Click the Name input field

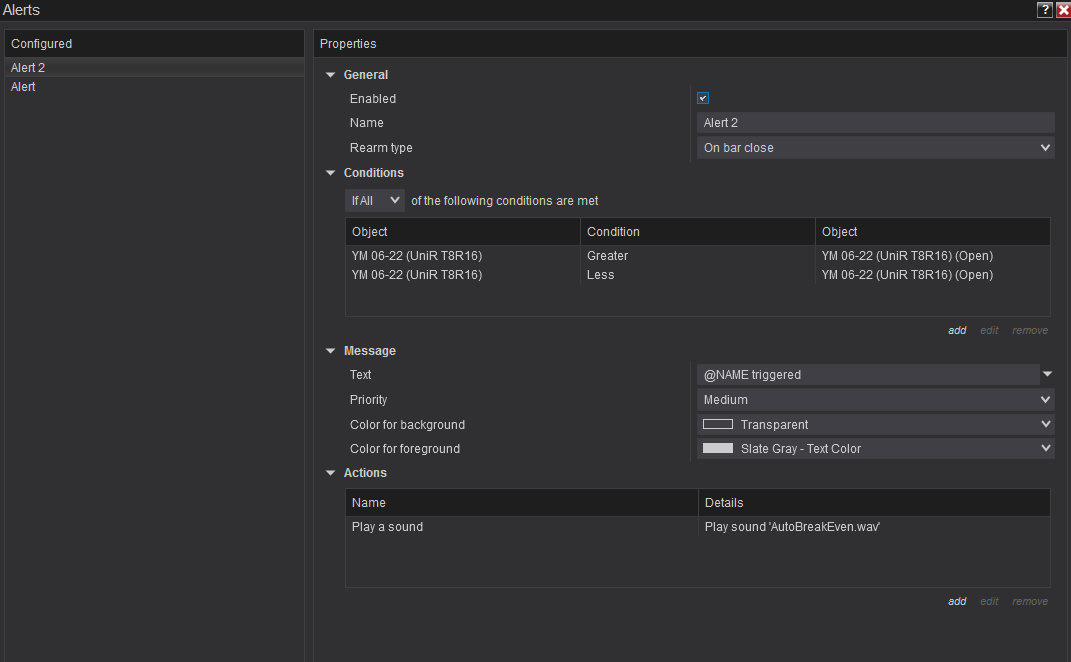(875, 123)
